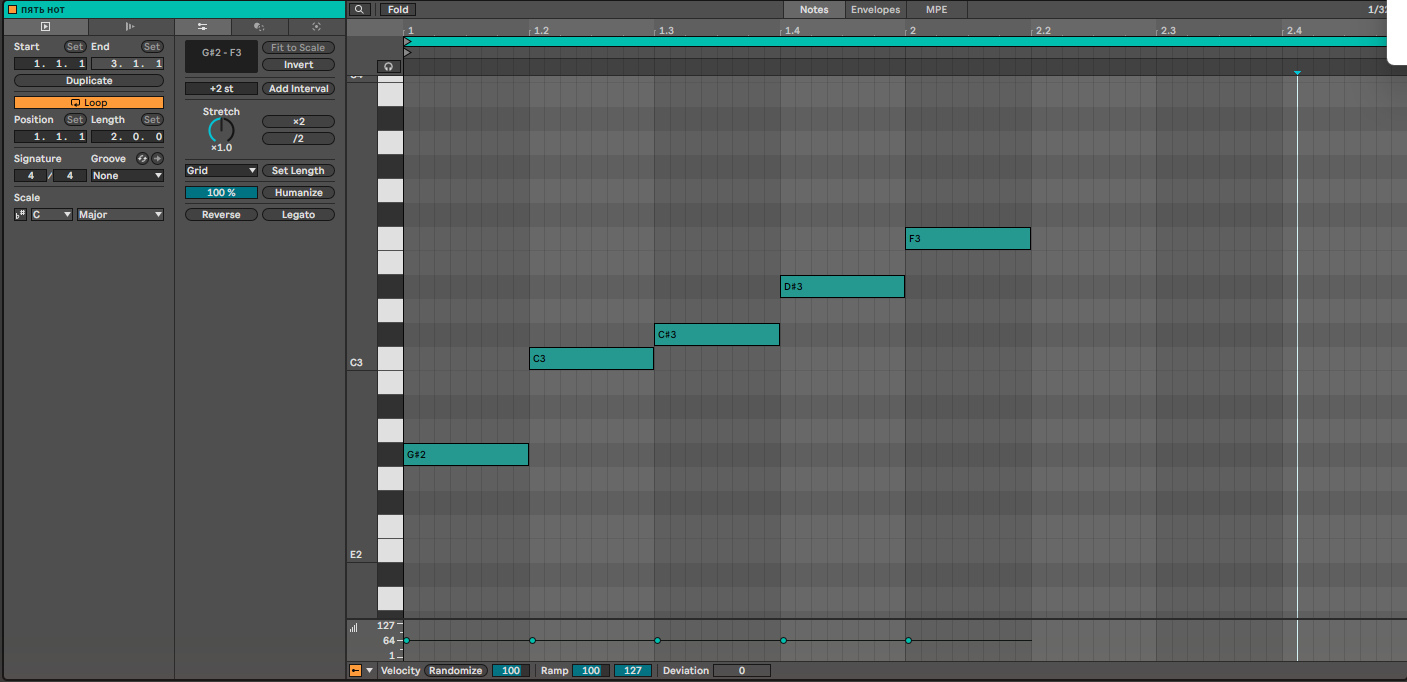Click the Hot-Swap Groove icon

142,159
